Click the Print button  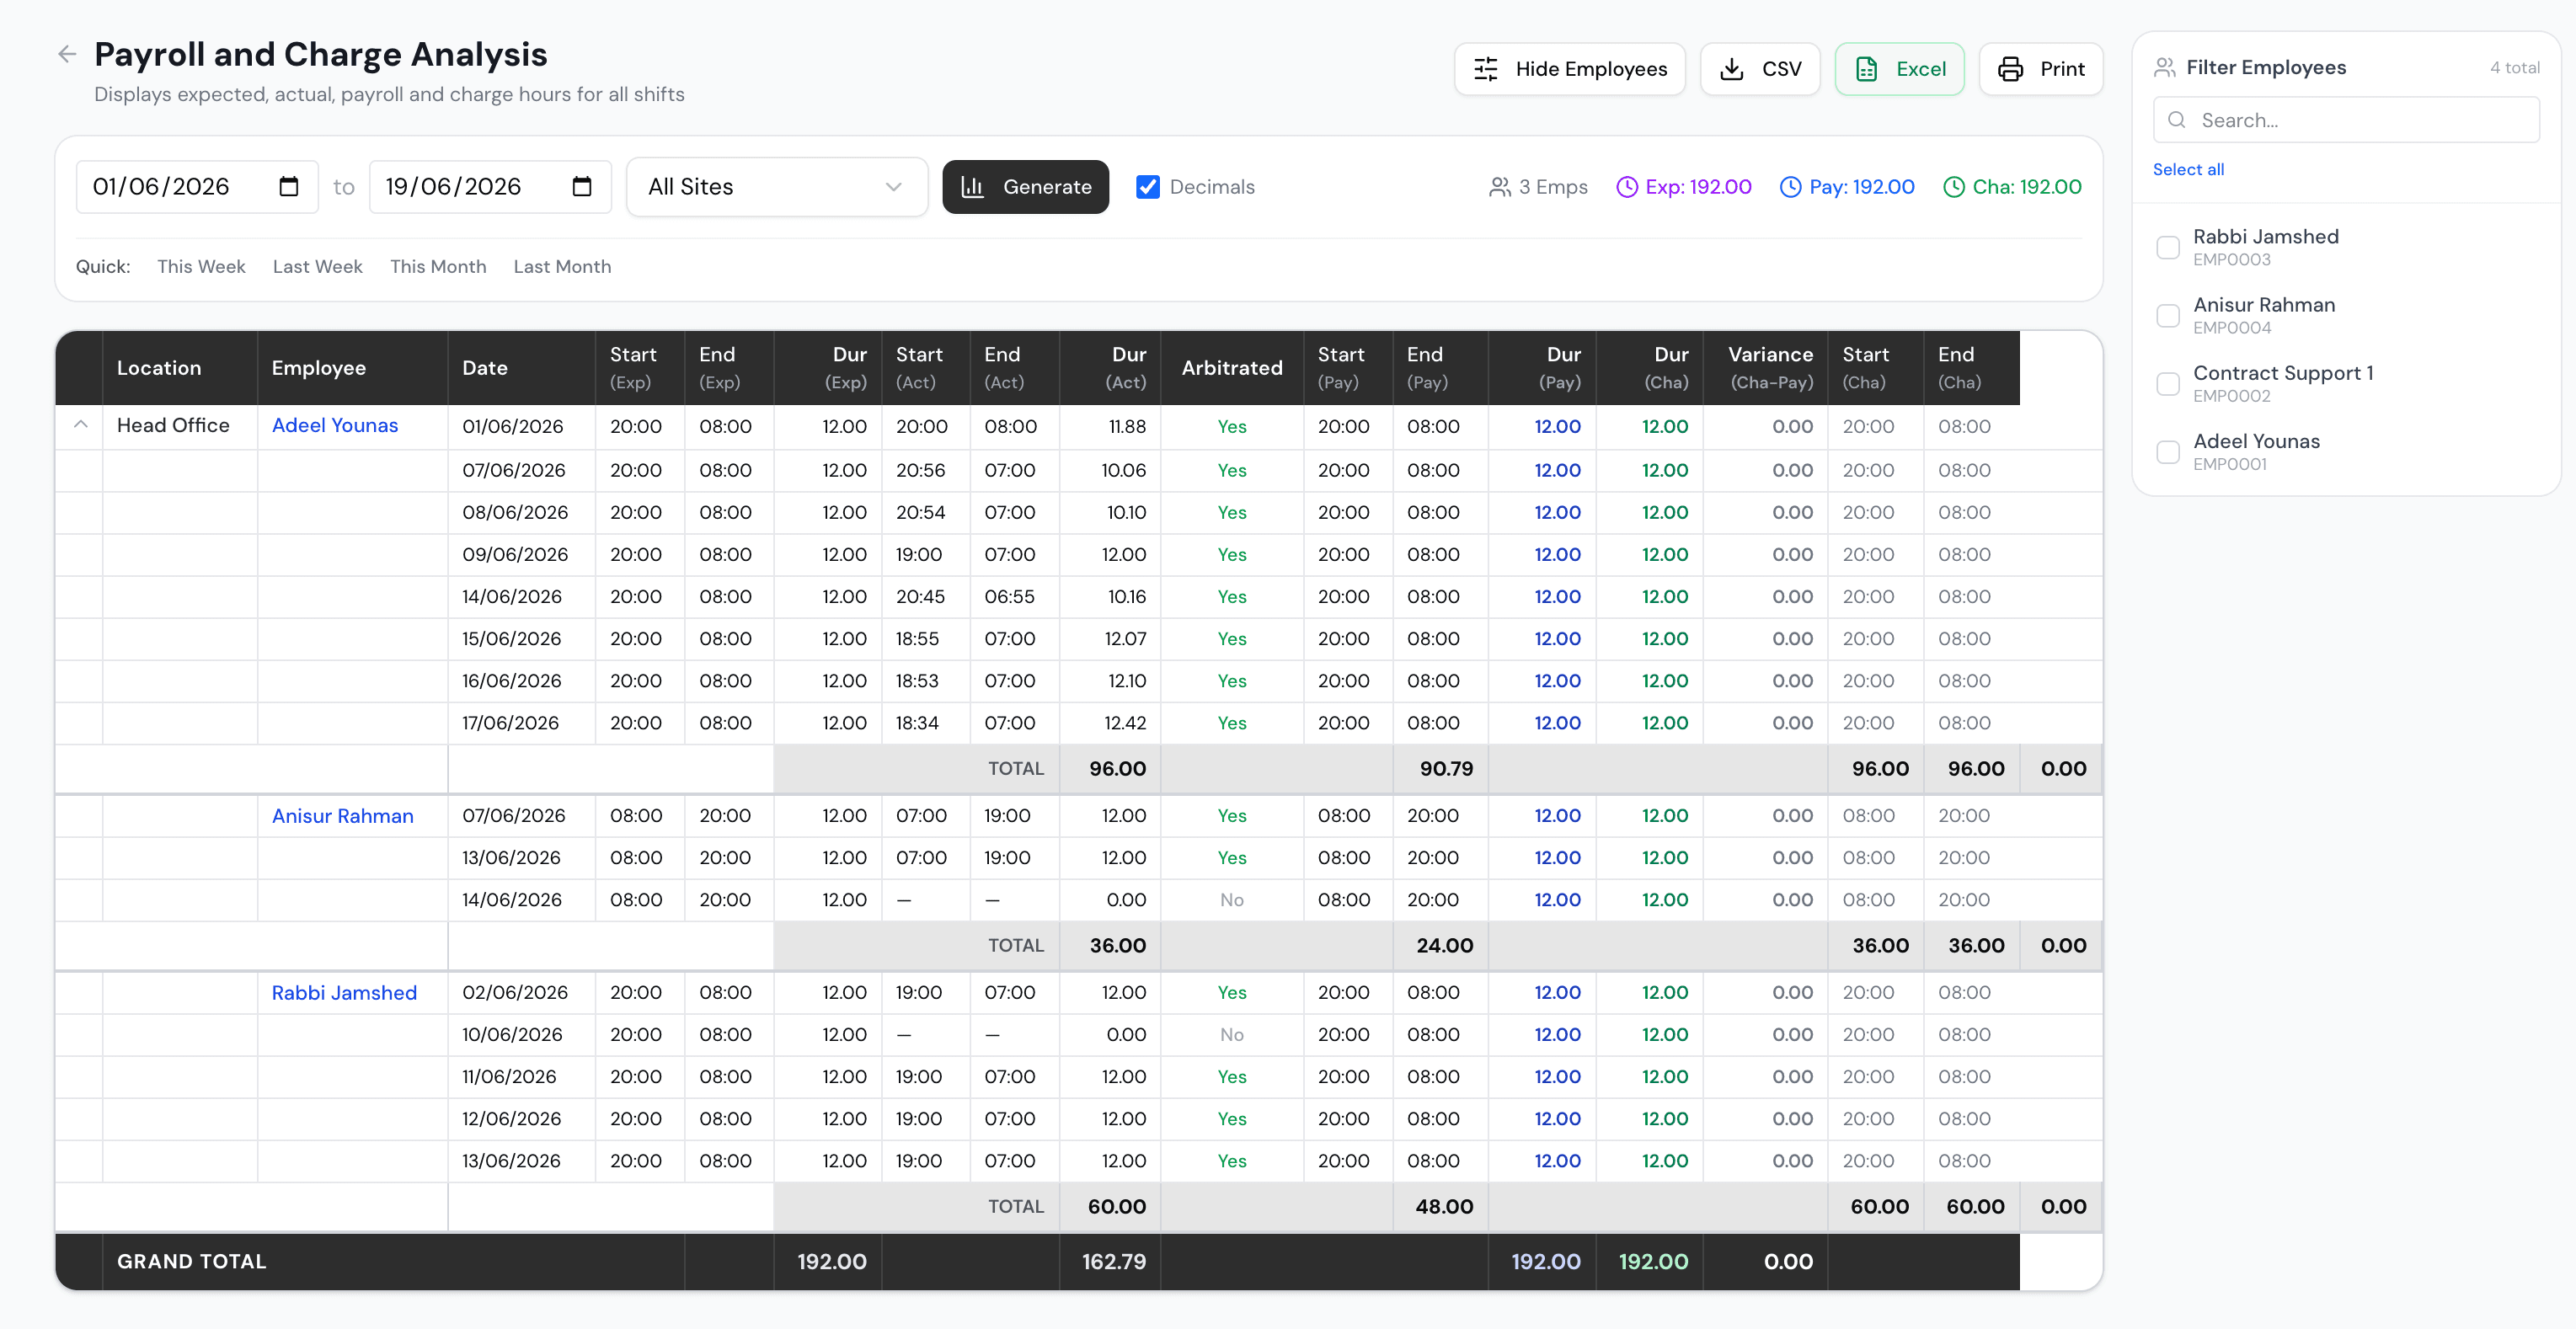2040,69
